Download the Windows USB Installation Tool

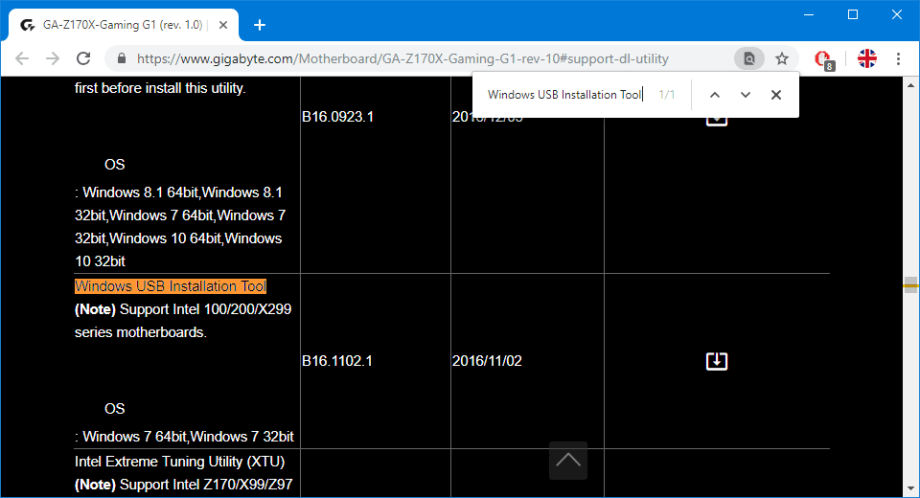click(716, 361)
